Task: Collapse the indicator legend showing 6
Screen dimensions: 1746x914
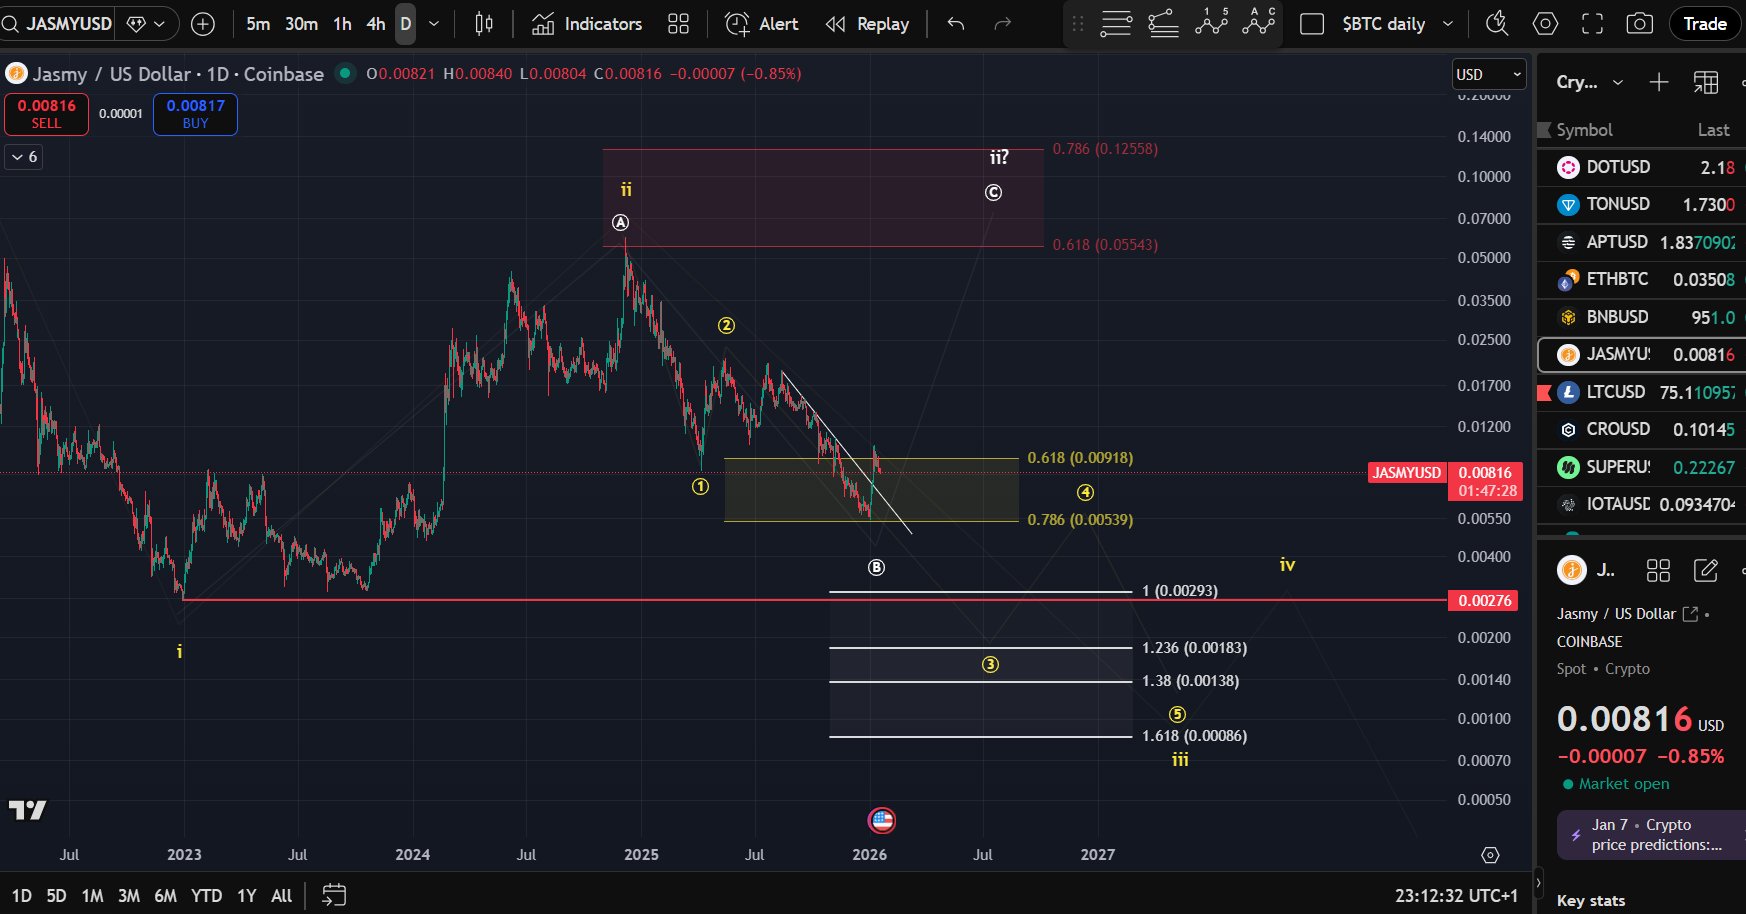Action: (23, 157)
